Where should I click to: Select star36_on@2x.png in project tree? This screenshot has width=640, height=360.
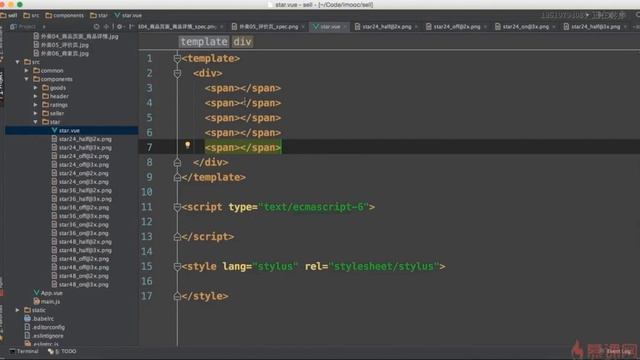(84, 224)
